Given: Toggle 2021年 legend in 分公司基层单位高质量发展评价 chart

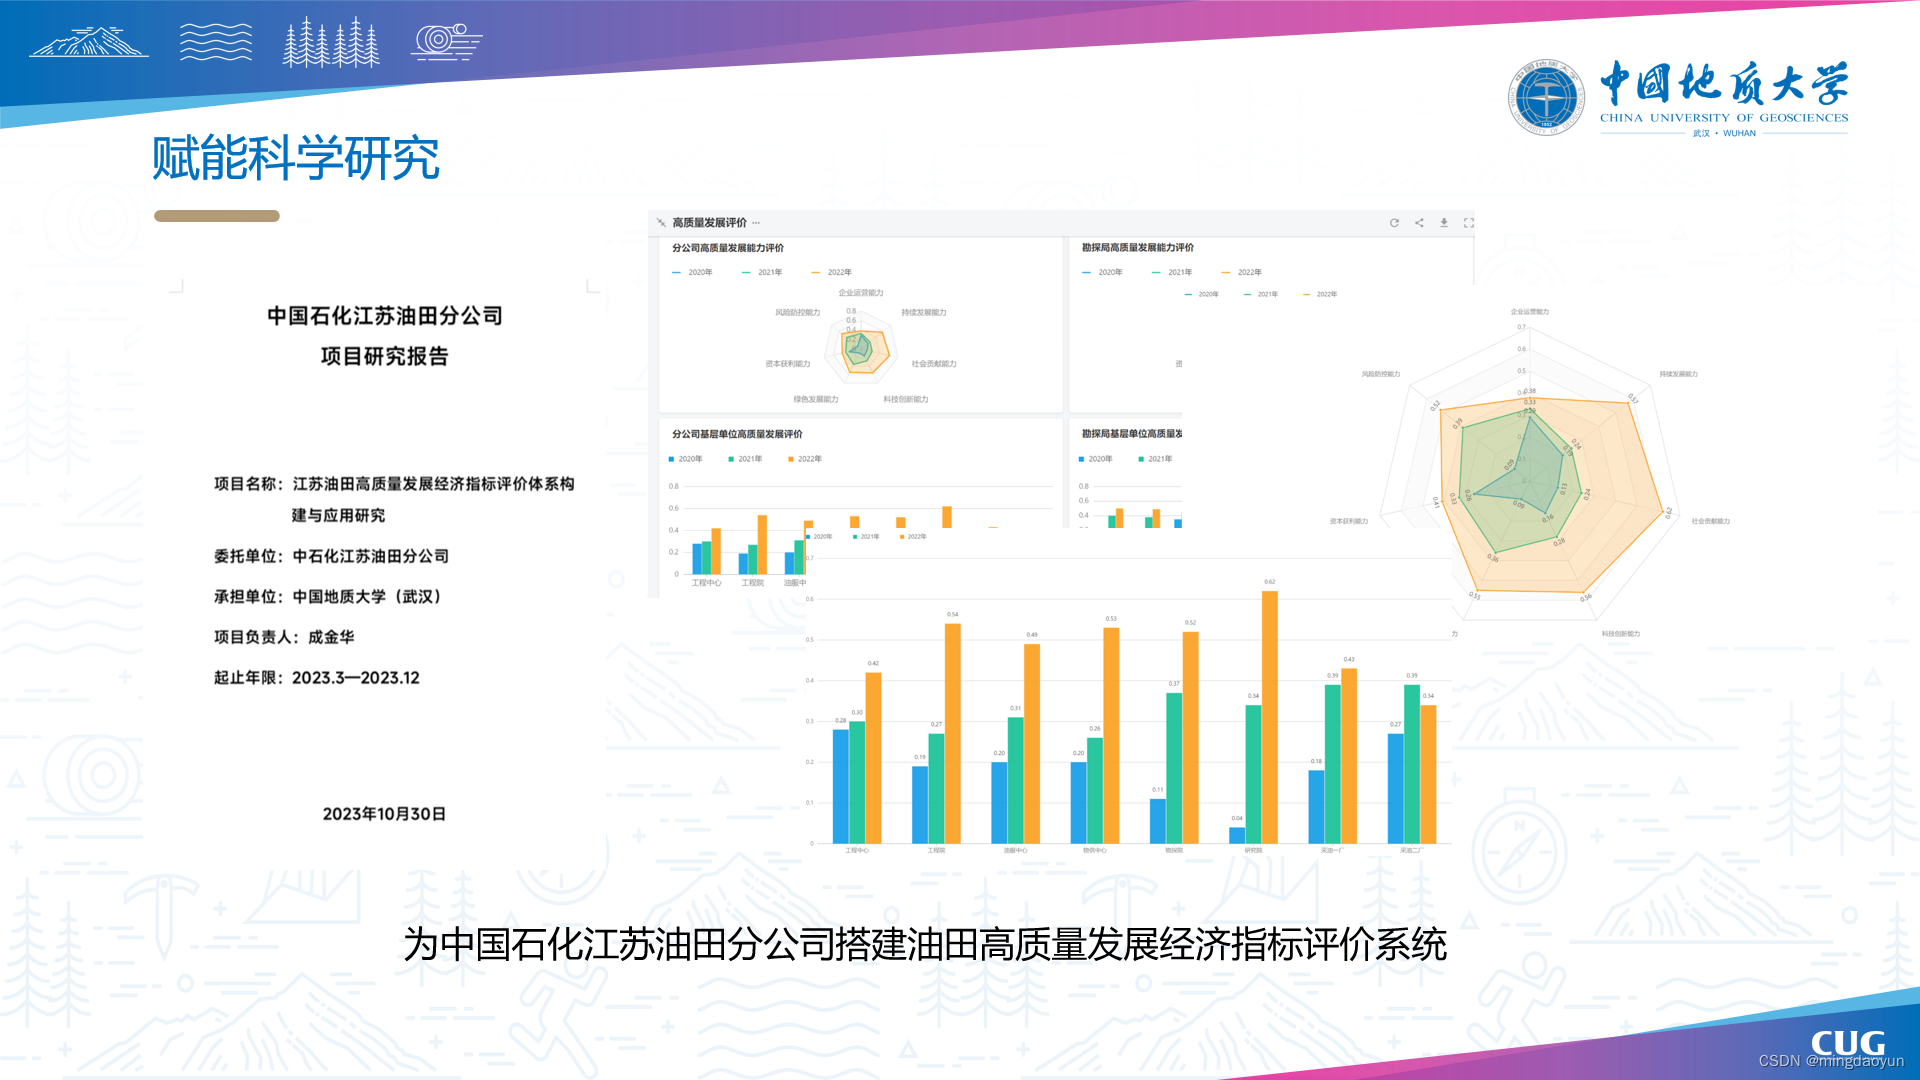Looking at the screenshot, I should coord(745,459).
